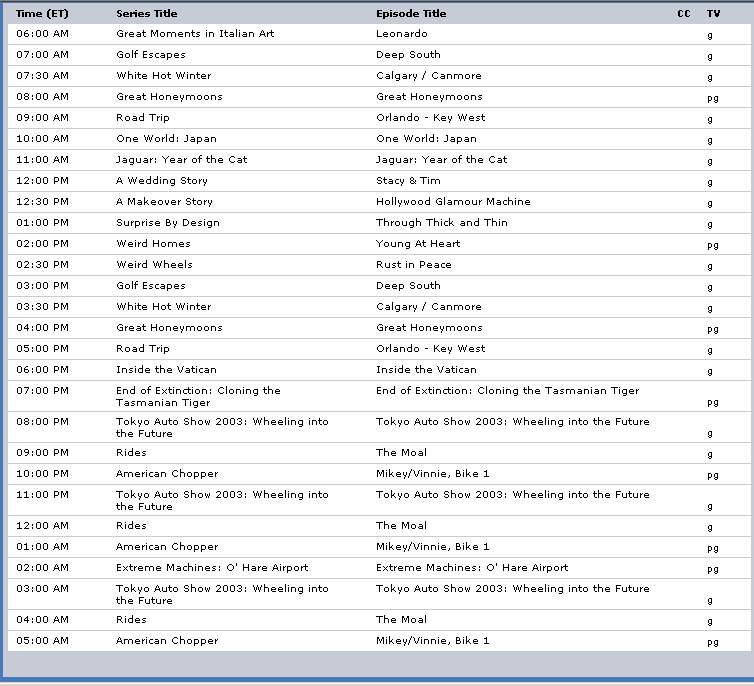Click Through Thick and Thin episode
Image resolution: width=754 pixels, height=686 pixels.
click(x=442, y=223)
